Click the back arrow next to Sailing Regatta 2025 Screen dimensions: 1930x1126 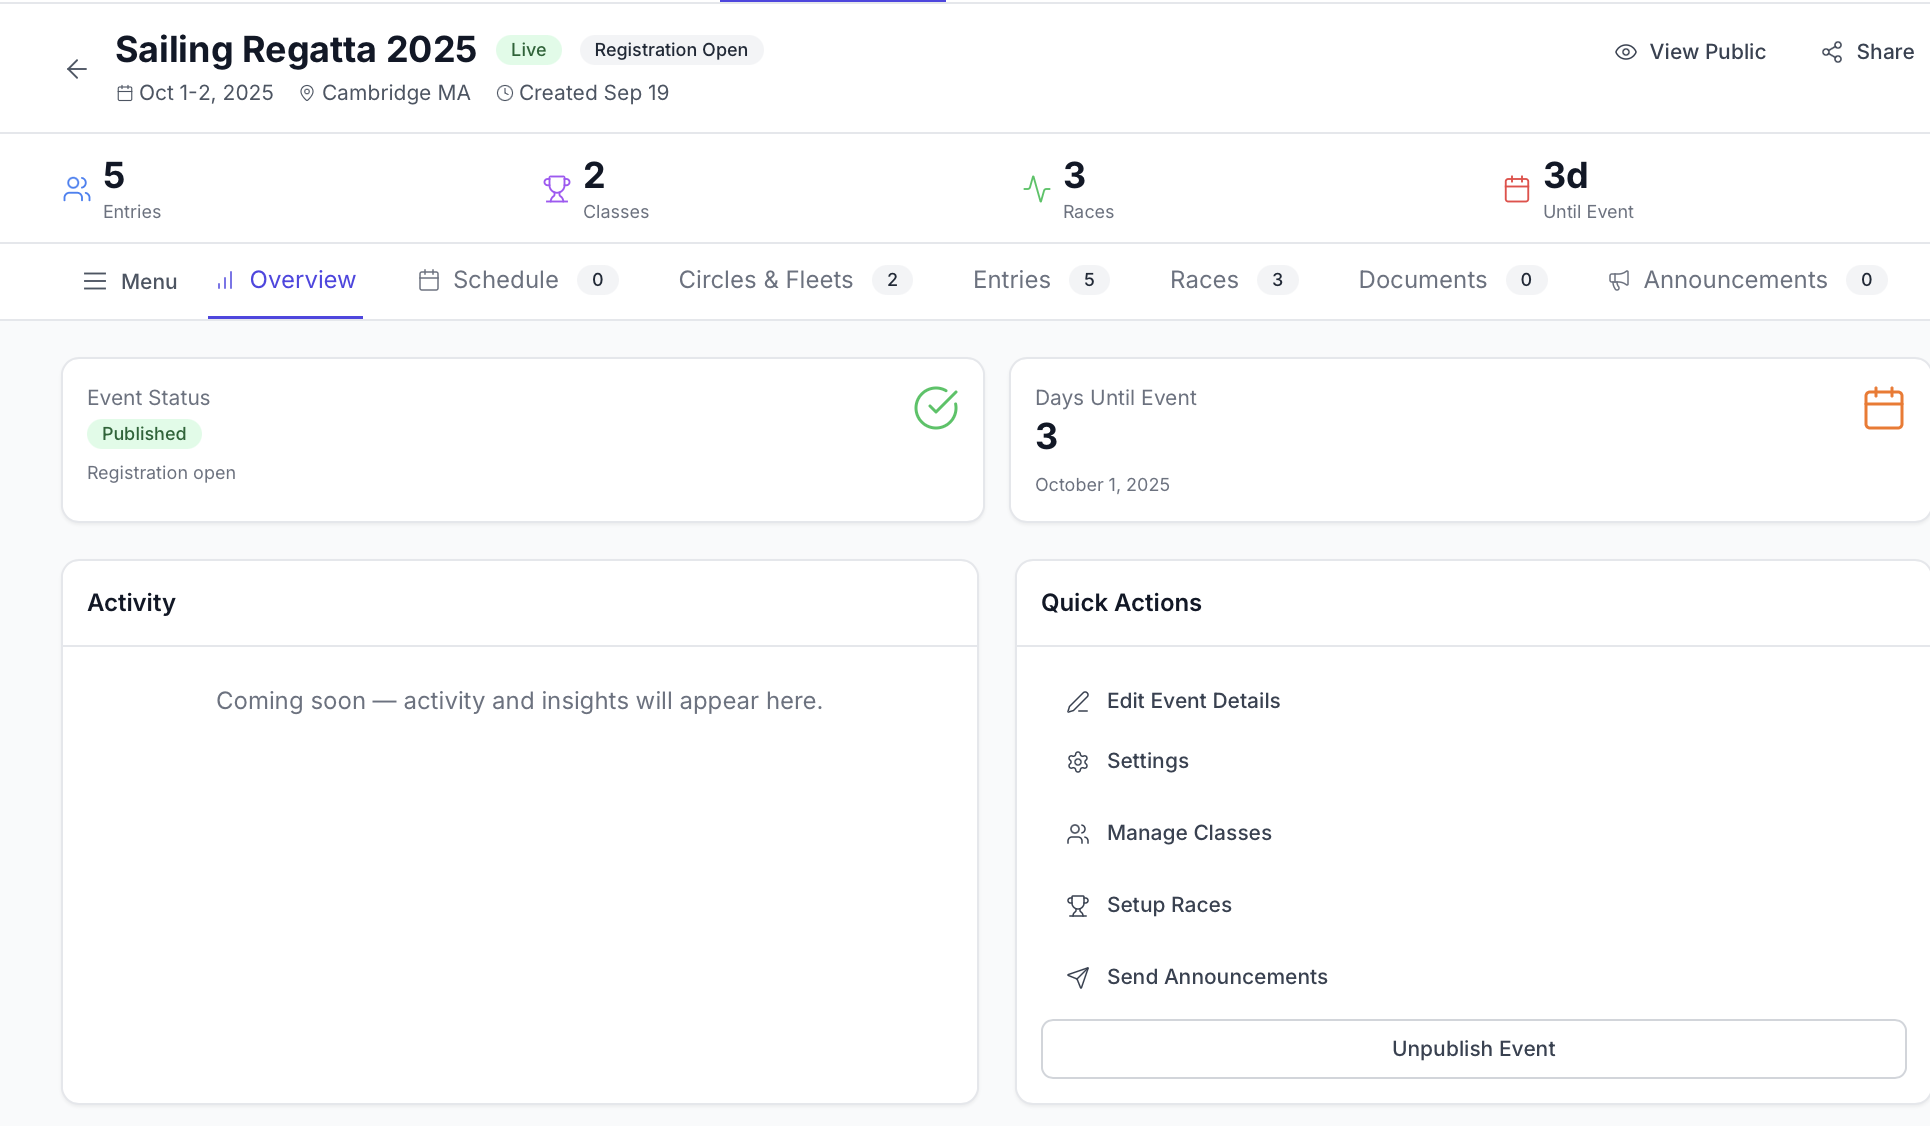pos(77,69)
